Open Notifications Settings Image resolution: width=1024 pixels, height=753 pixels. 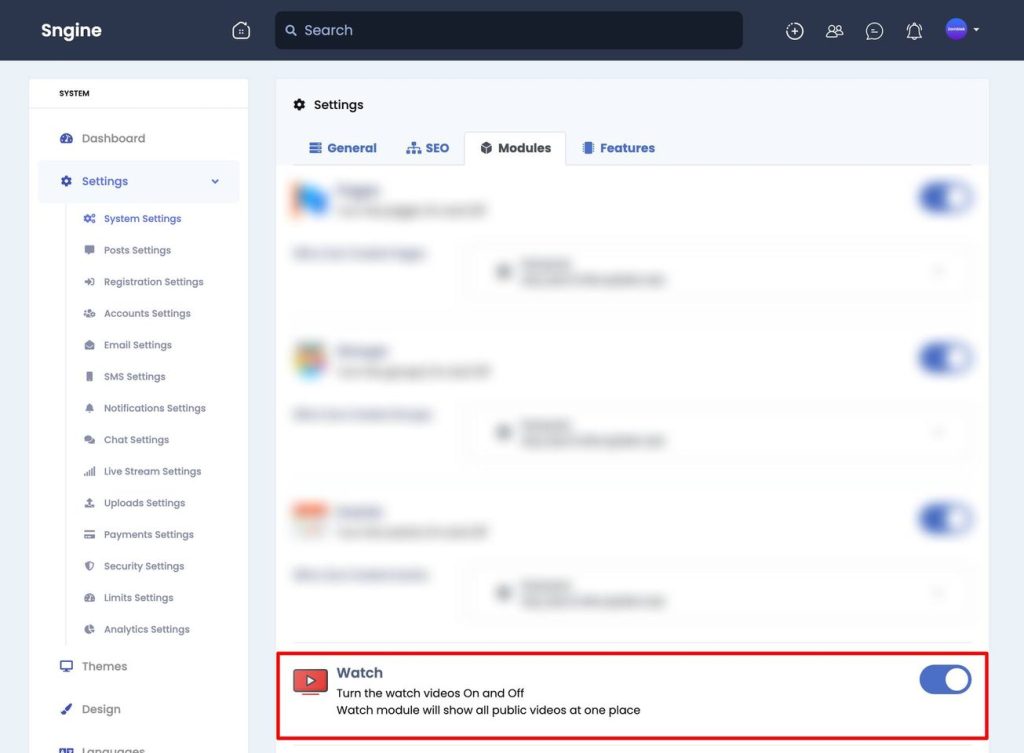pos(155,408)
